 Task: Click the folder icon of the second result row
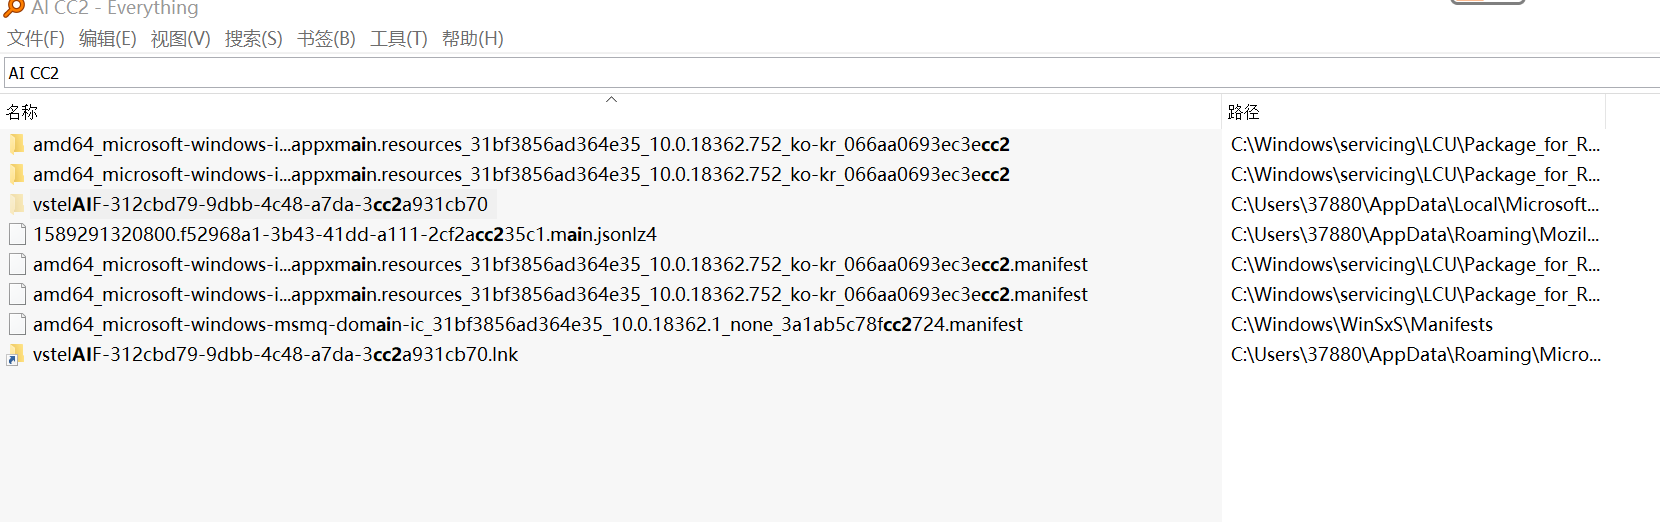pos(16,174)
